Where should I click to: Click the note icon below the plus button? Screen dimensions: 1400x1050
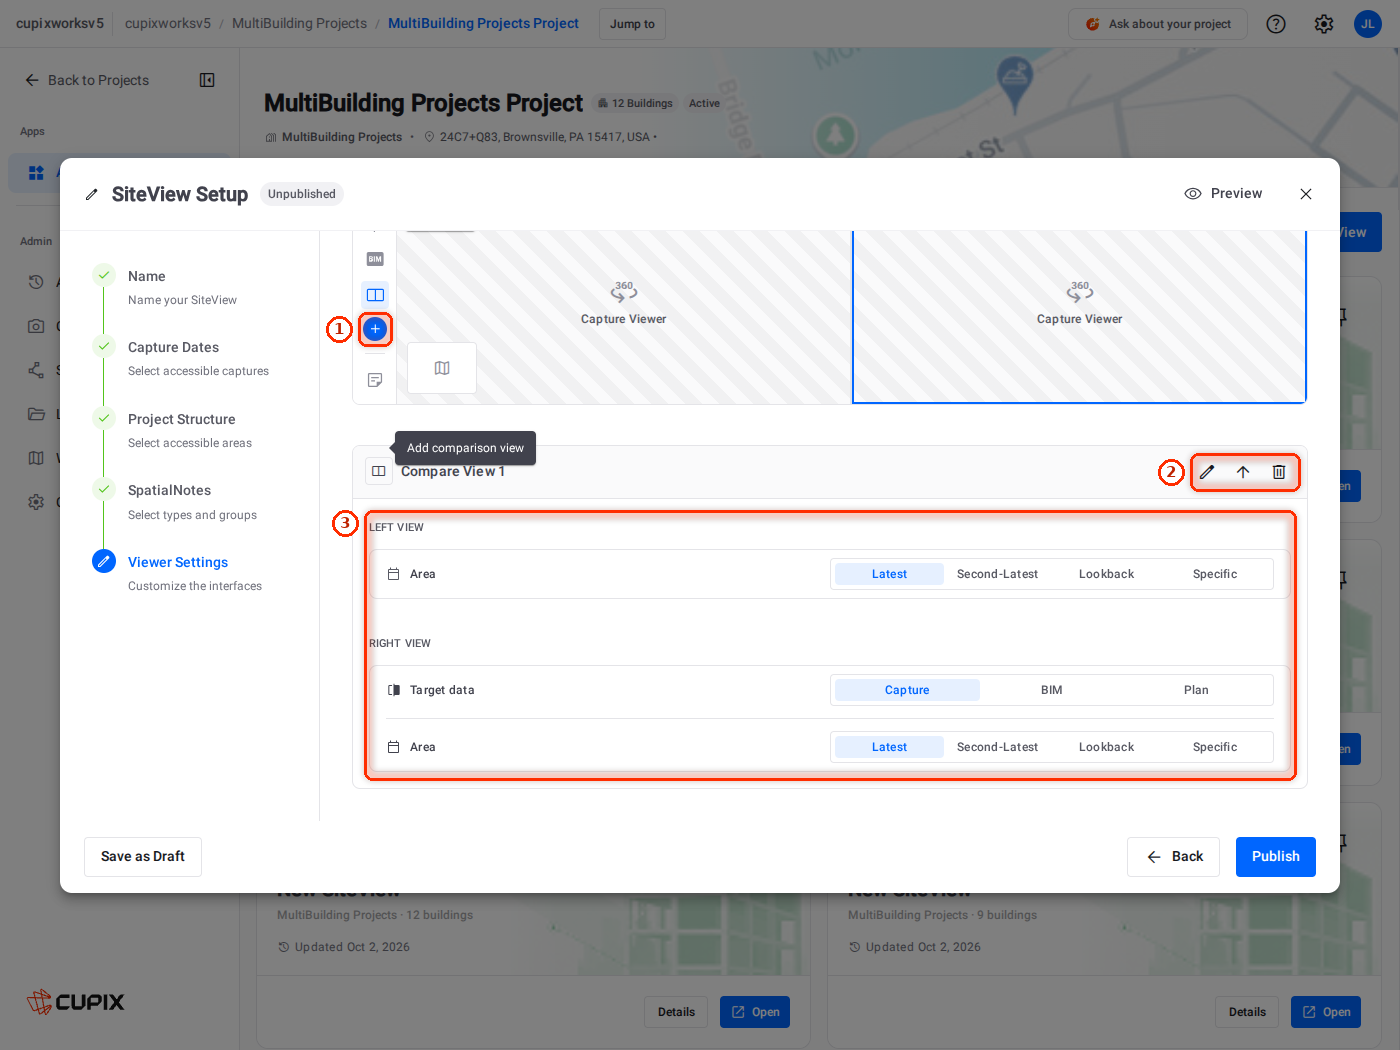pyautogui.click(x=375, y=380)
